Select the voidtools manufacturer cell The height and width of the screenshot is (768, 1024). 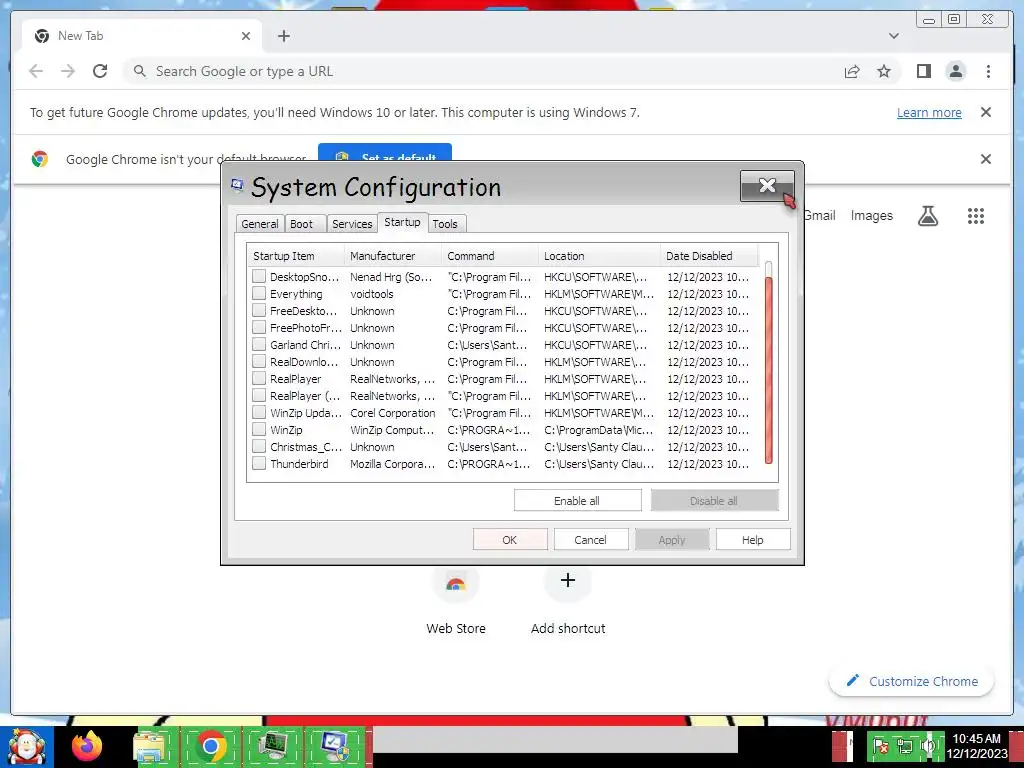372,294
